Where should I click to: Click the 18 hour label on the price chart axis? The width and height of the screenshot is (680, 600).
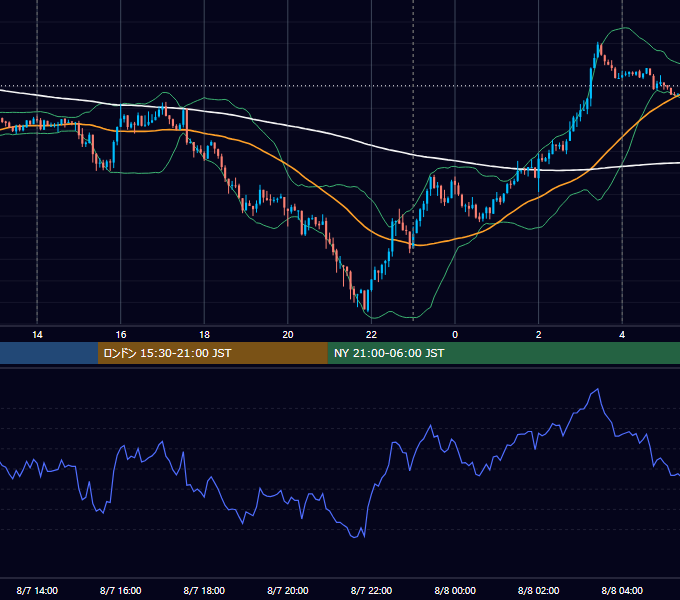pos(204,335)
